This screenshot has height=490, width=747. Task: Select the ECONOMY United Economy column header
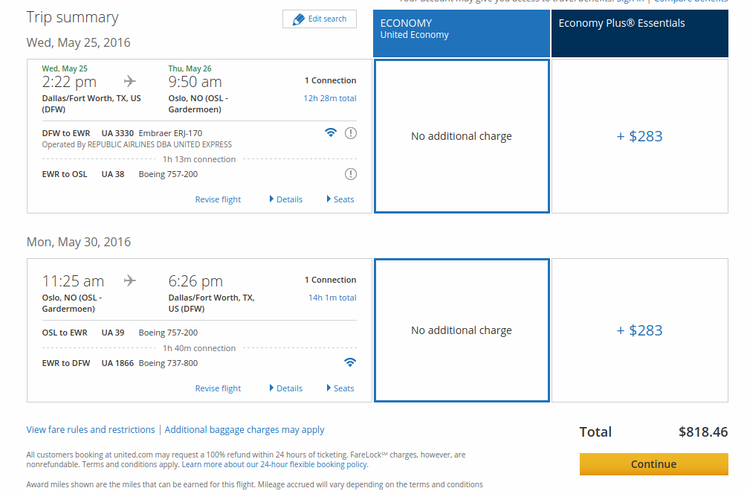[461, 33]
